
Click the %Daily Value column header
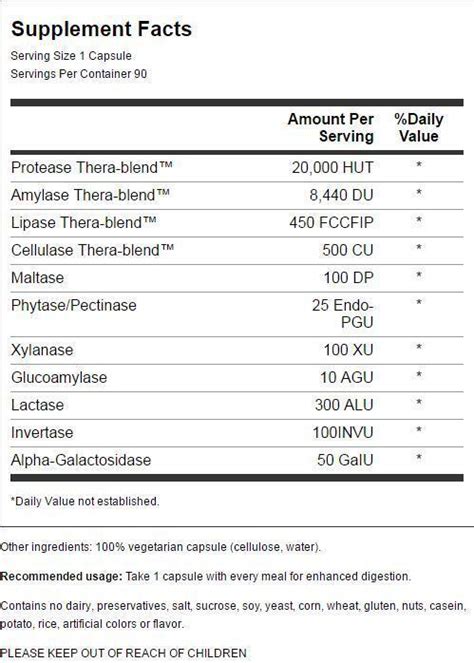tap(419, 127)
